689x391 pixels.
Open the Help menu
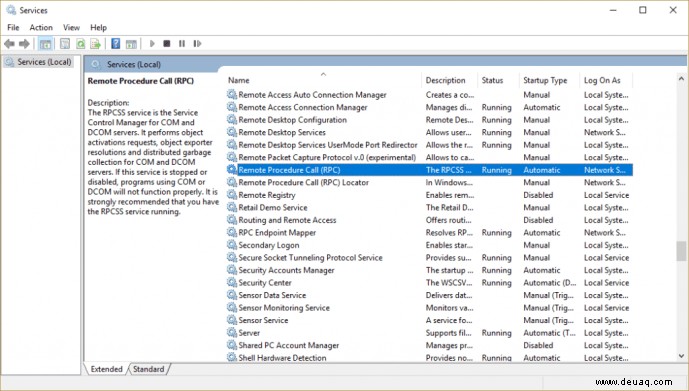point(98,27)
